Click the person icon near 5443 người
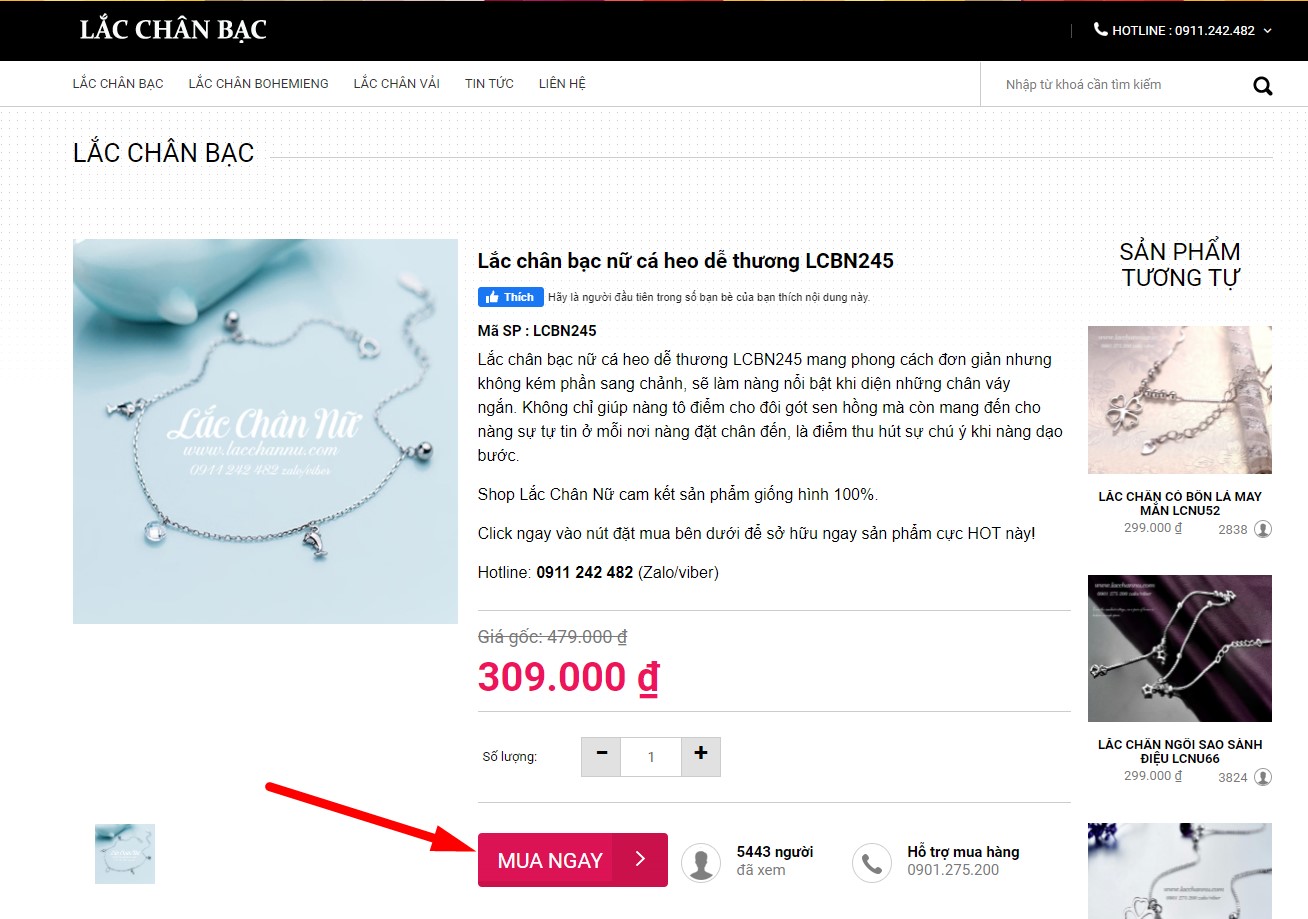 pyautogui.click(x=701, y=863)
